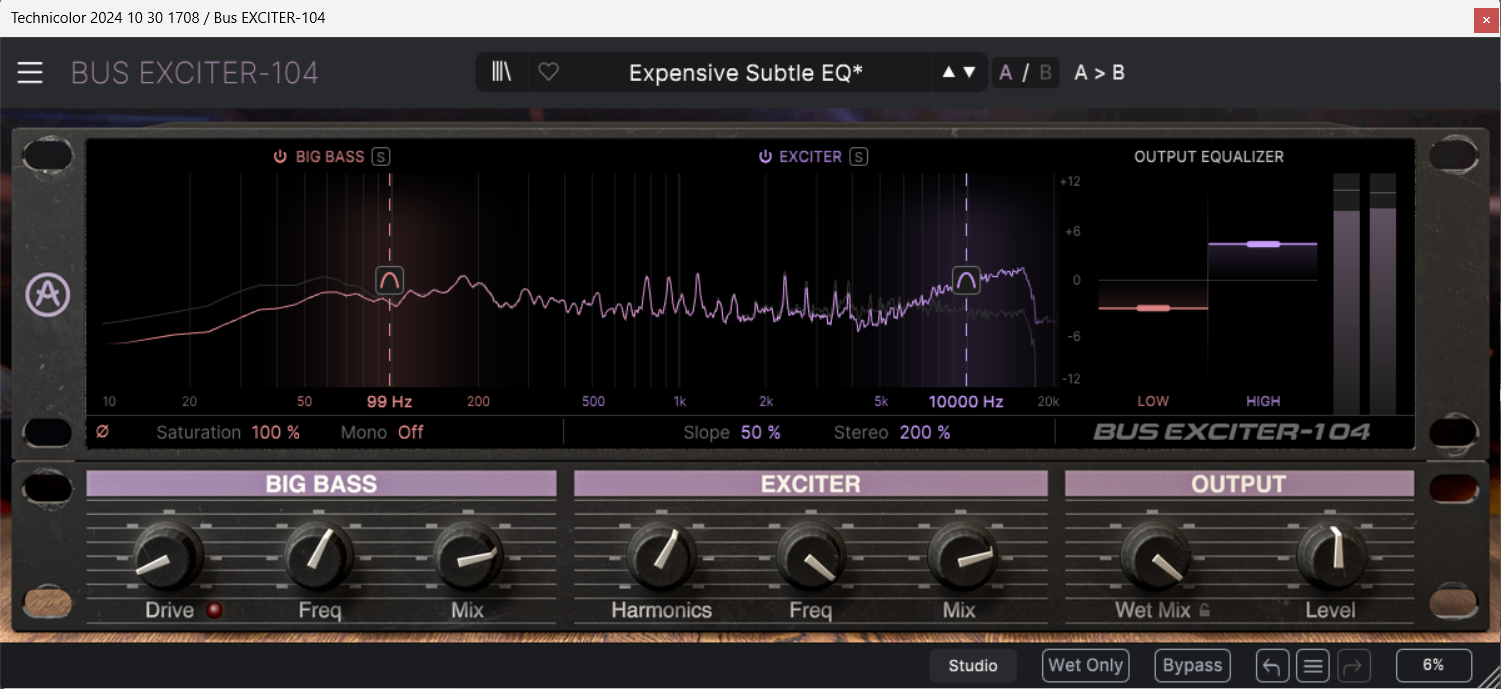Close the plugin window
1501x689 pixels.
coord(1486,19)
